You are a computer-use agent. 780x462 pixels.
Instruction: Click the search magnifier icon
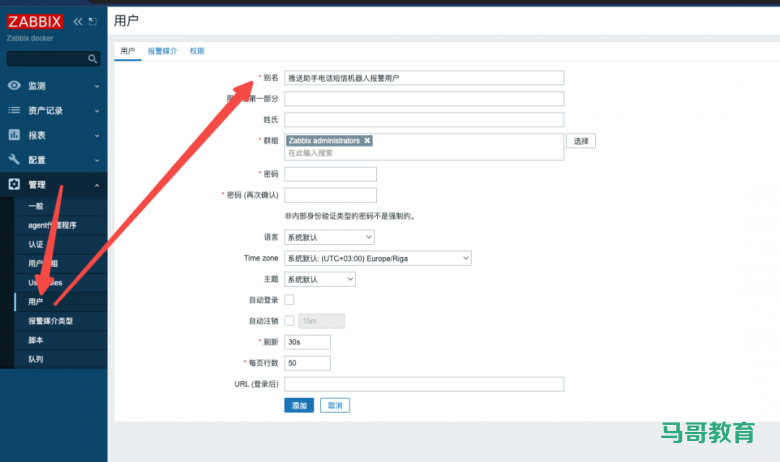(93, 59)
